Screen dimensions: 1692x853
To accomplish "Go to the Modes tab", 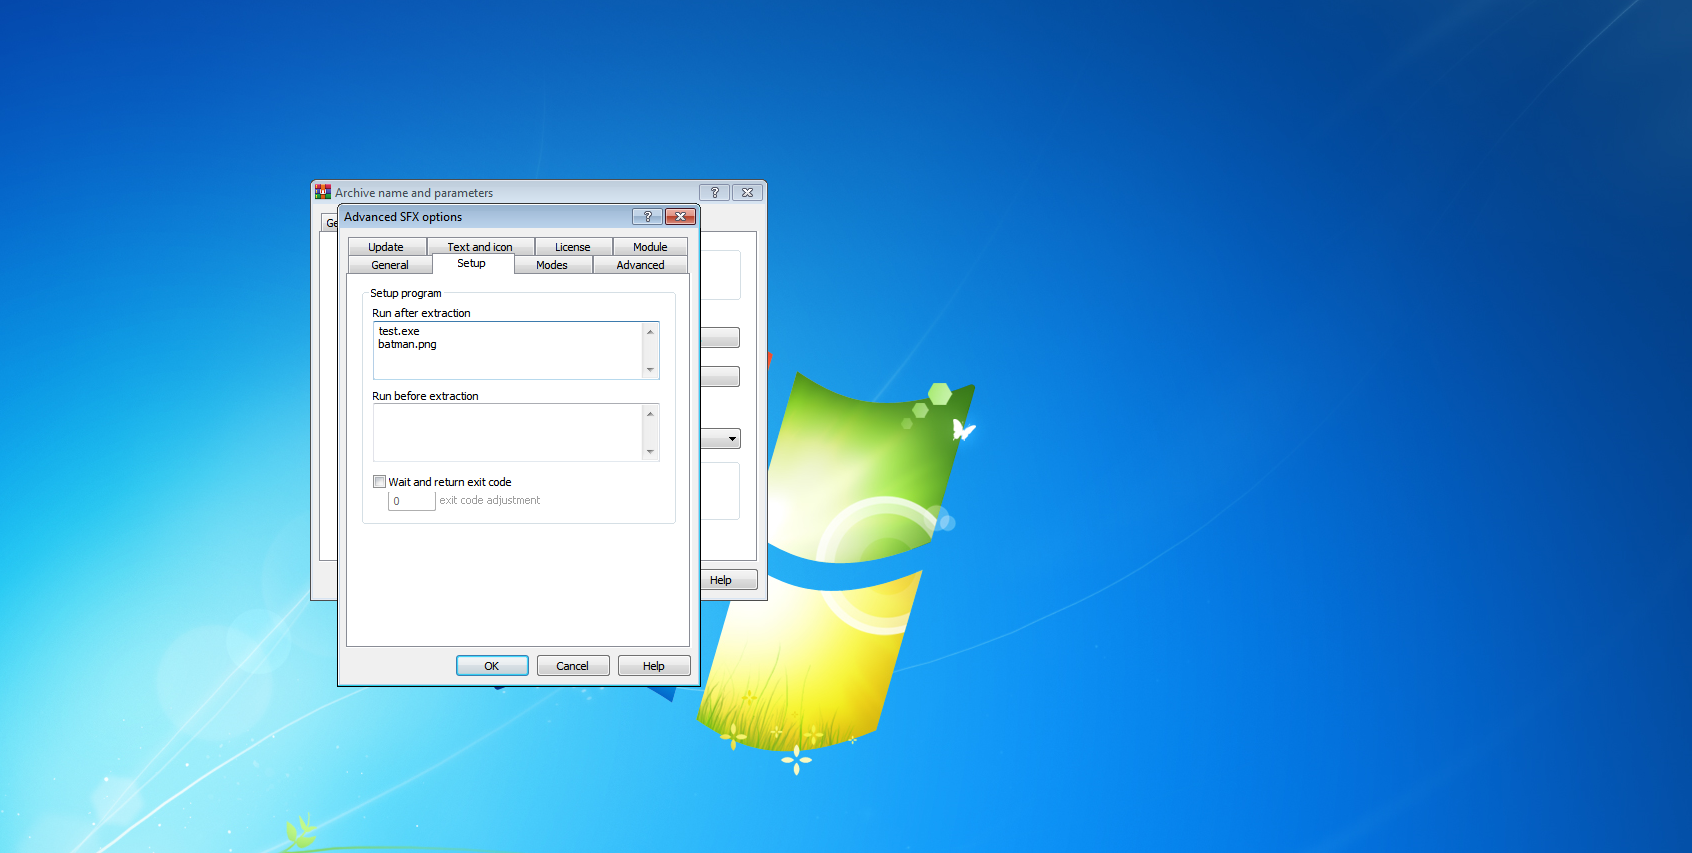I will (x=551, y=265).
